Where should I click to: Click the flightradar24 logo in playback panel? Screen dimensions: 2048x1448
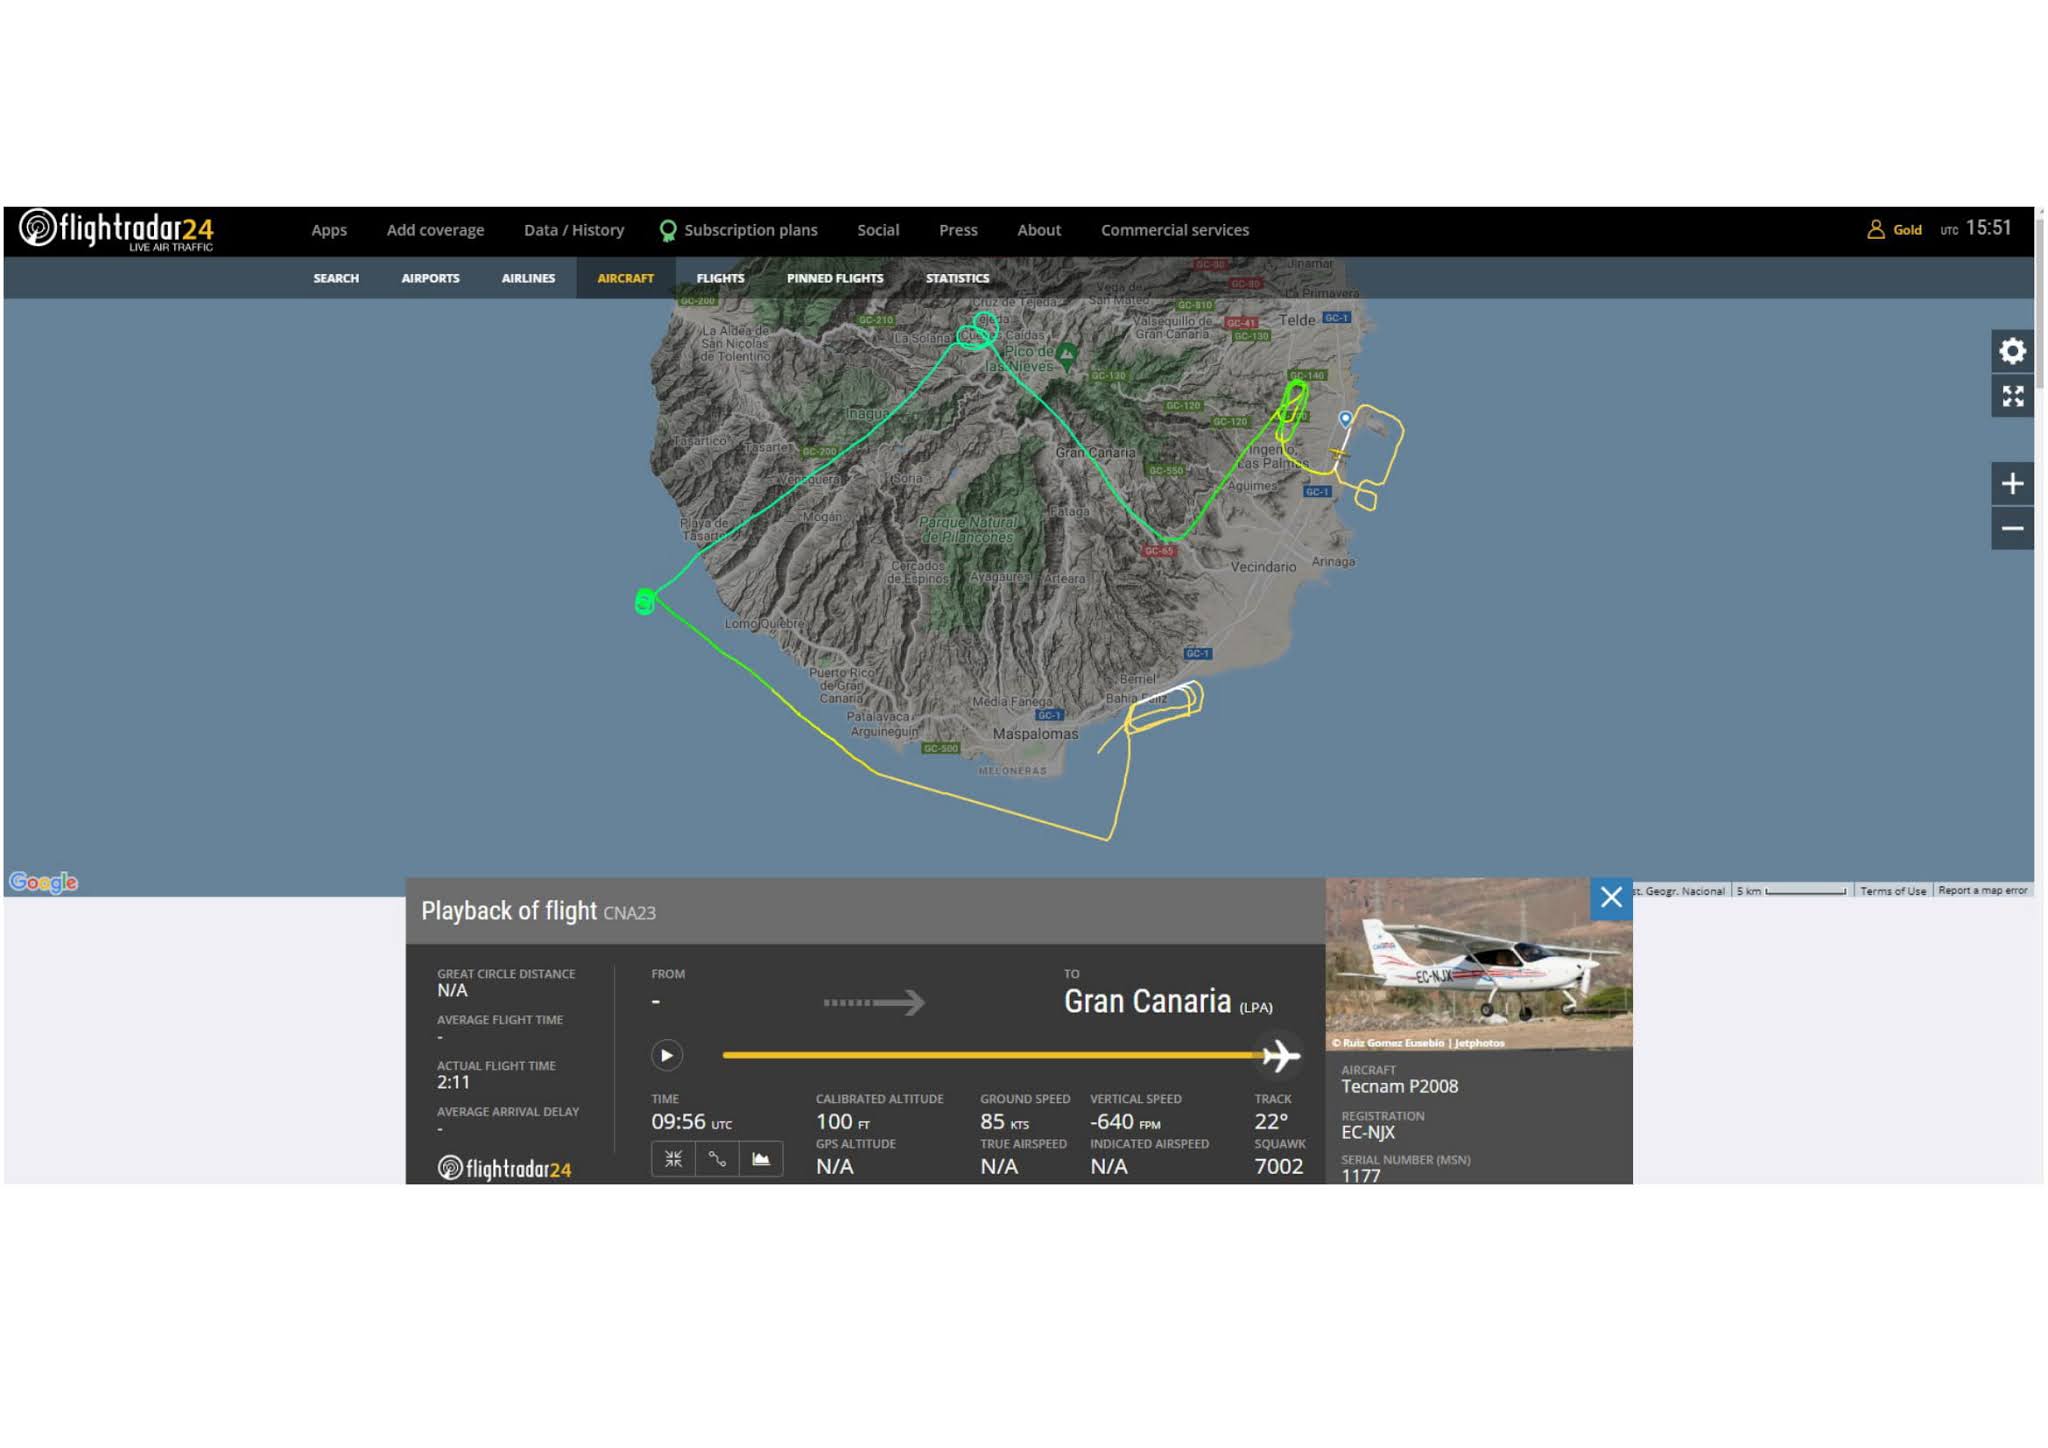click(505, 1168)
